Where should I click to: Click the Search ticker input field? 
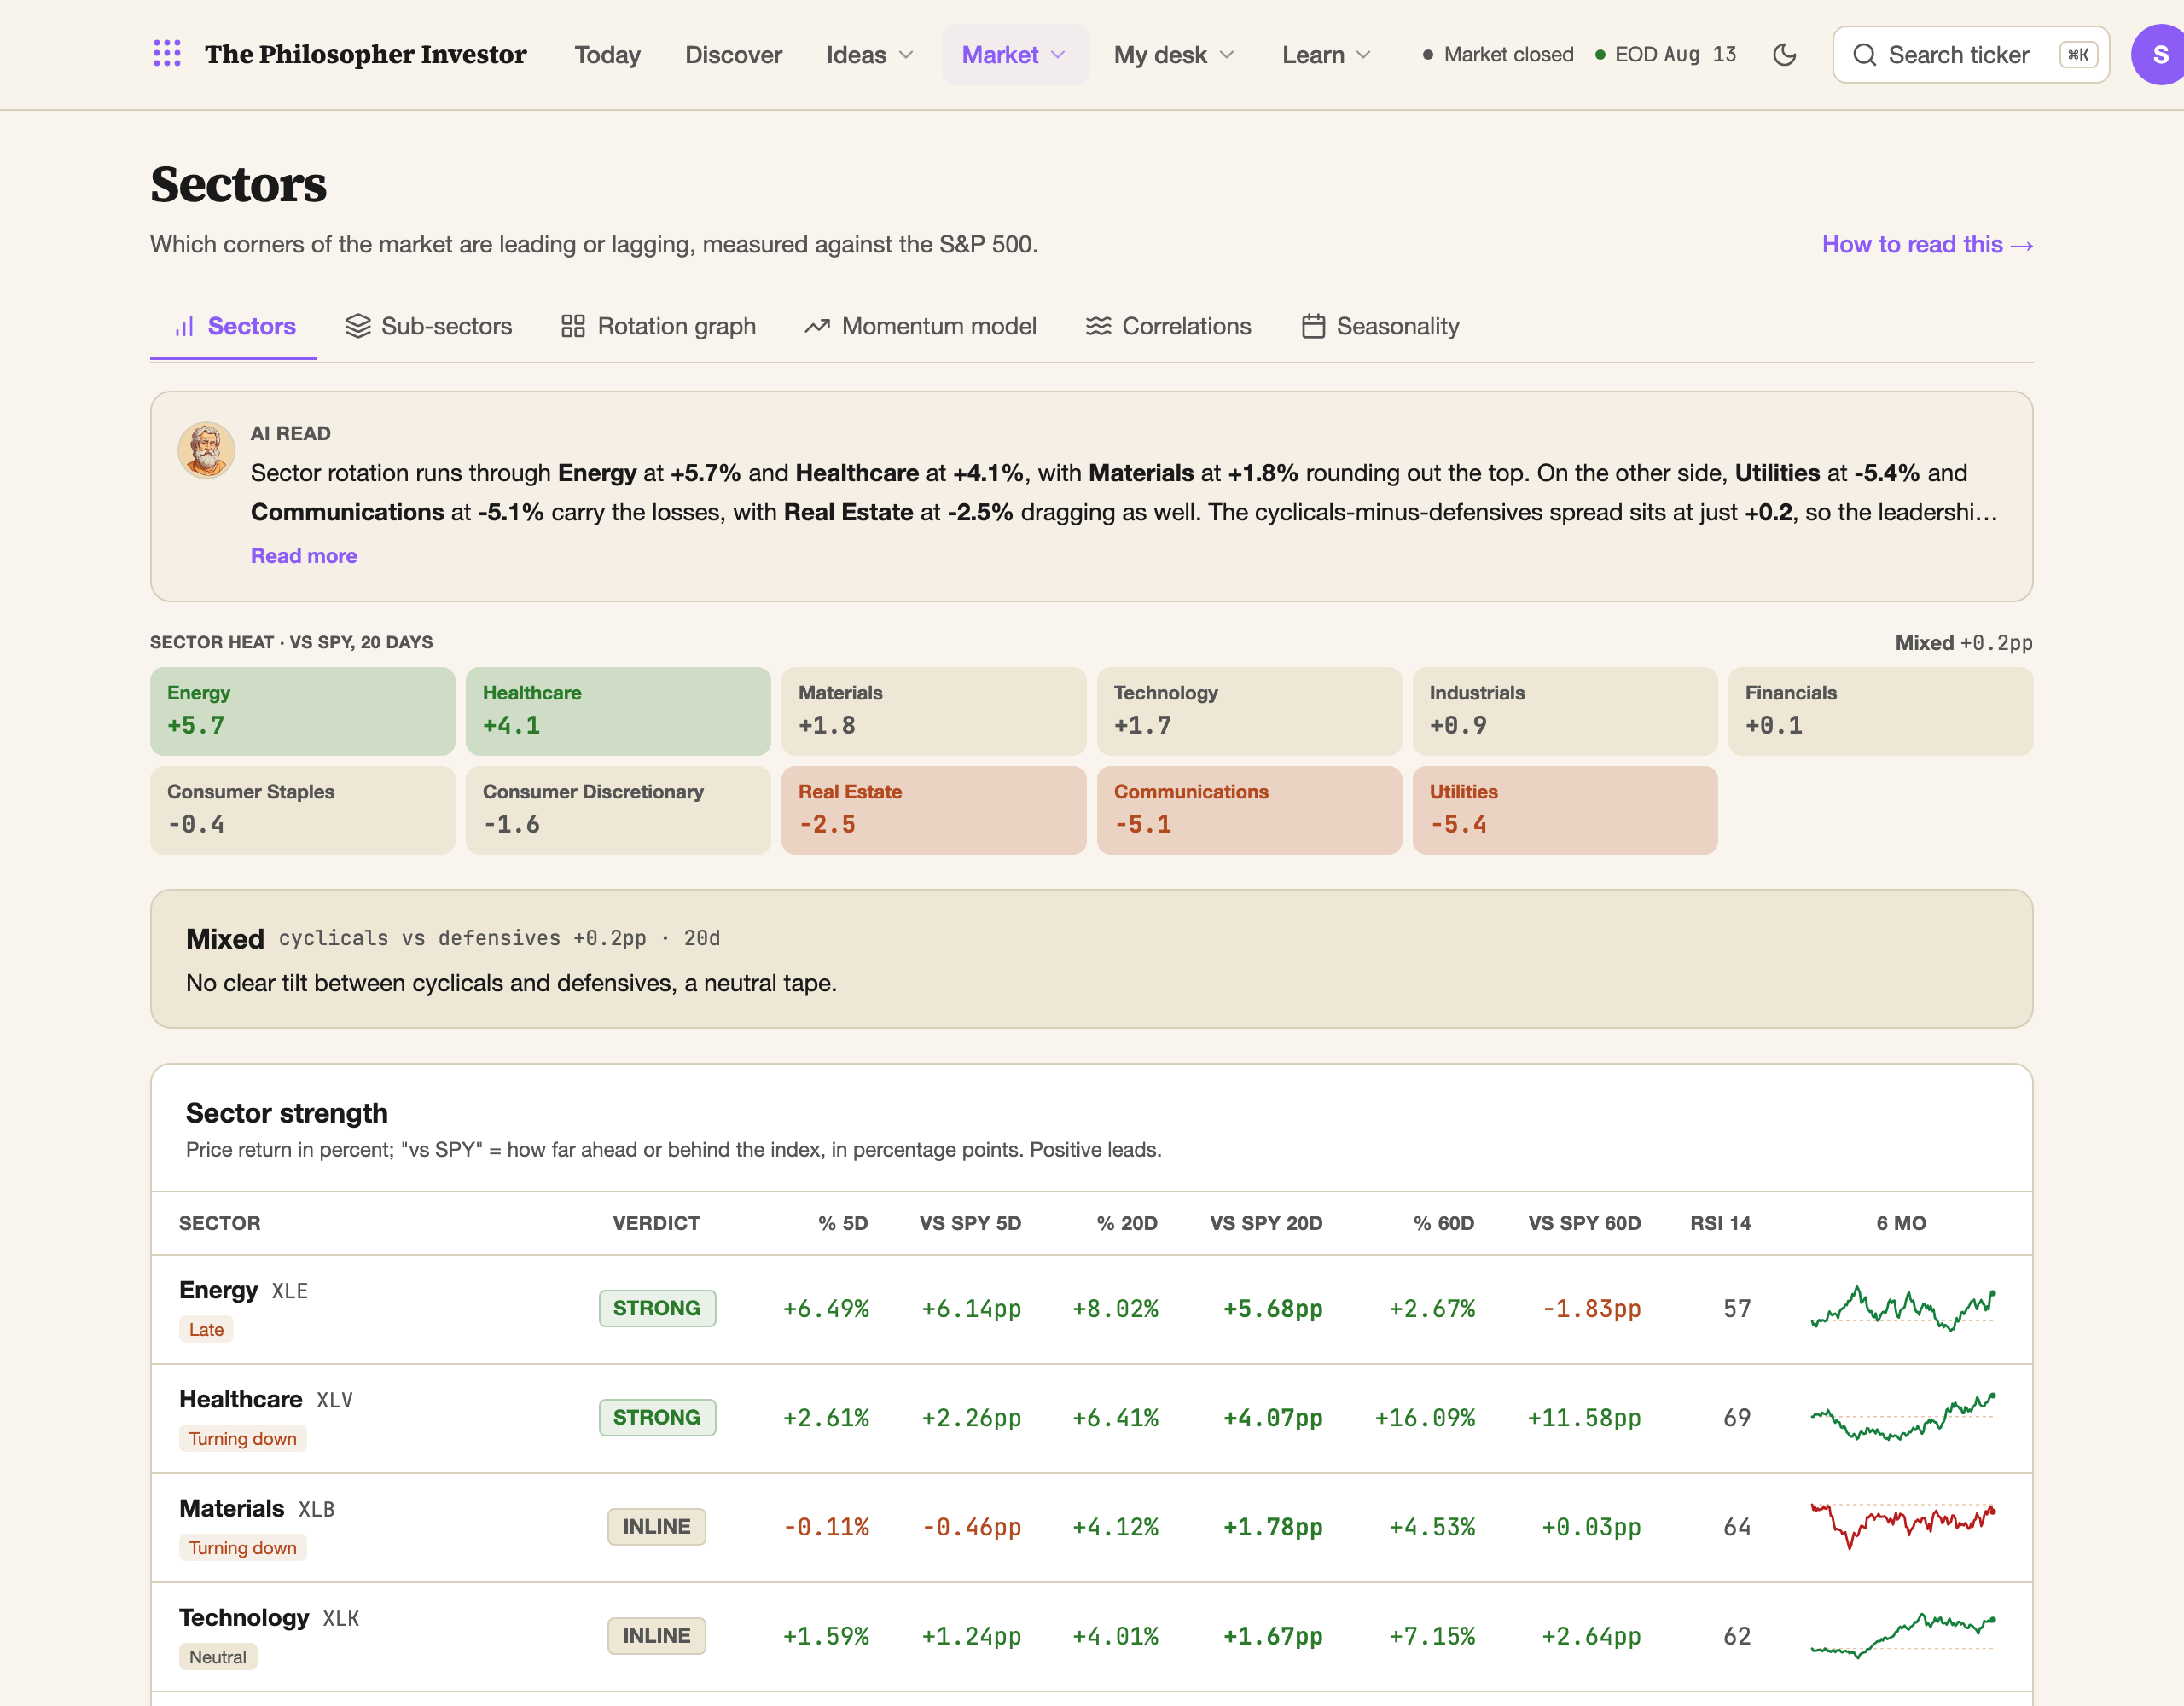click(1971, 54)
